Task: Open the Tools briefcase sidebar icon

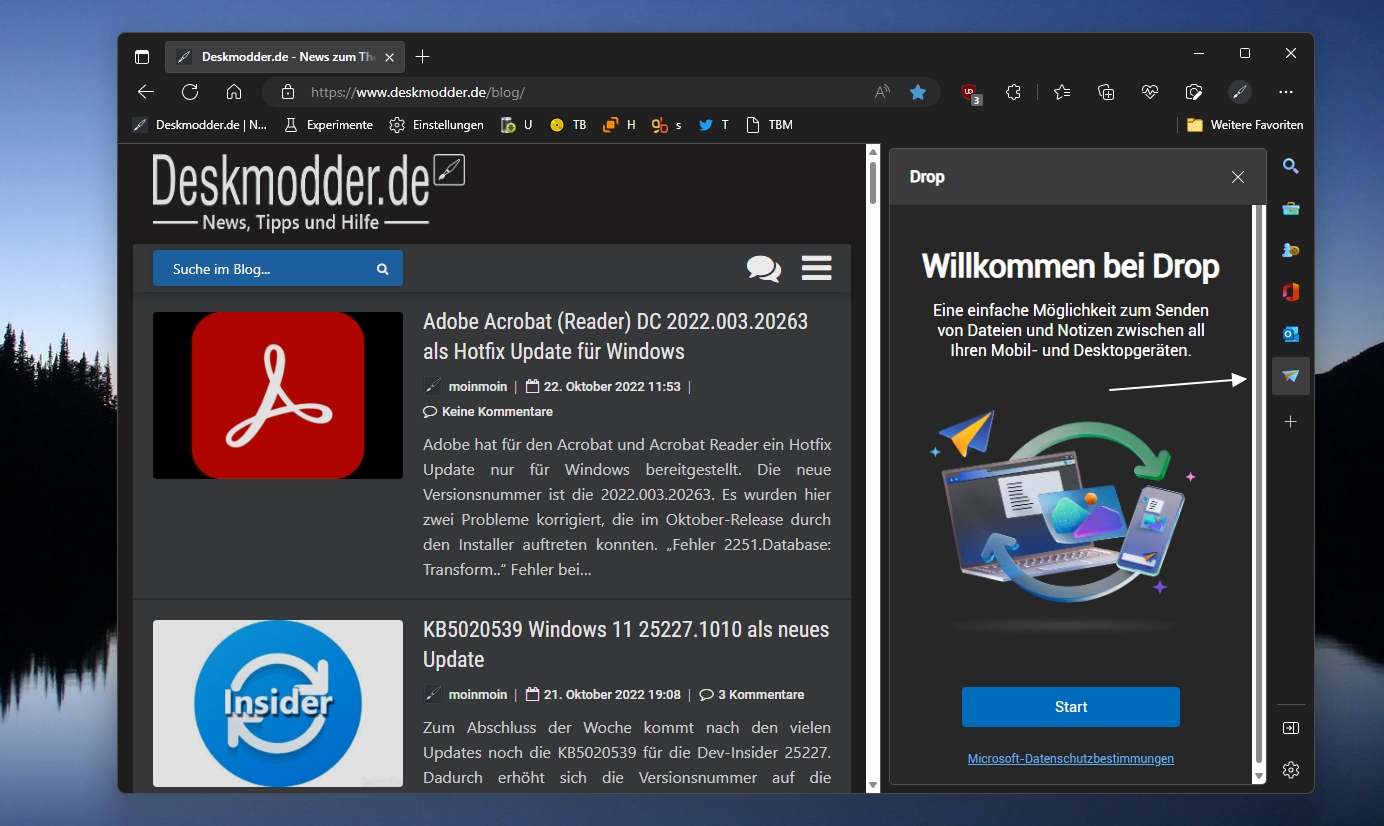Action: point(1291,208)
